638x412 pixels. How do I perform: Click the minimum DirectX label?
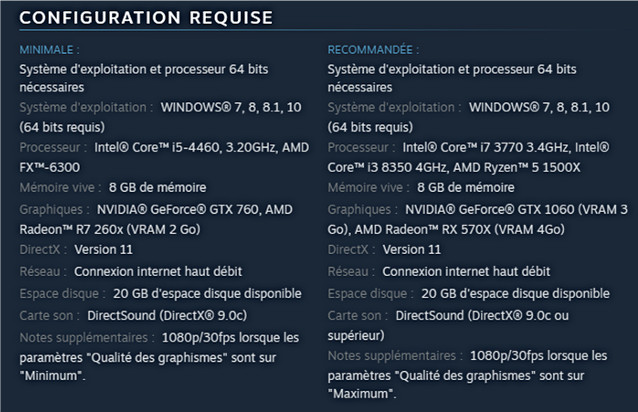(41, 249)
